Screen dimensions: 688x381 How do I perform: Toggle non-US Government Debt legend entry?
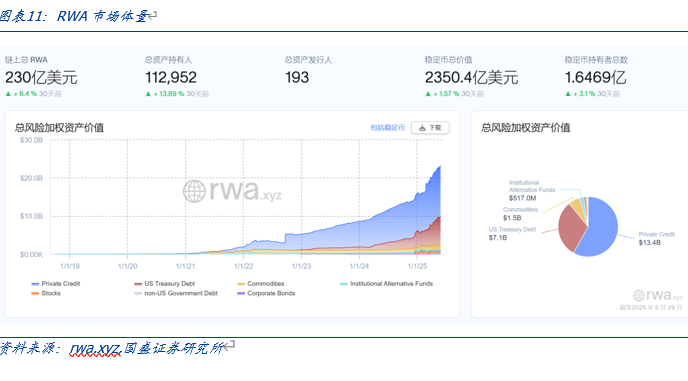click(176, 293)
